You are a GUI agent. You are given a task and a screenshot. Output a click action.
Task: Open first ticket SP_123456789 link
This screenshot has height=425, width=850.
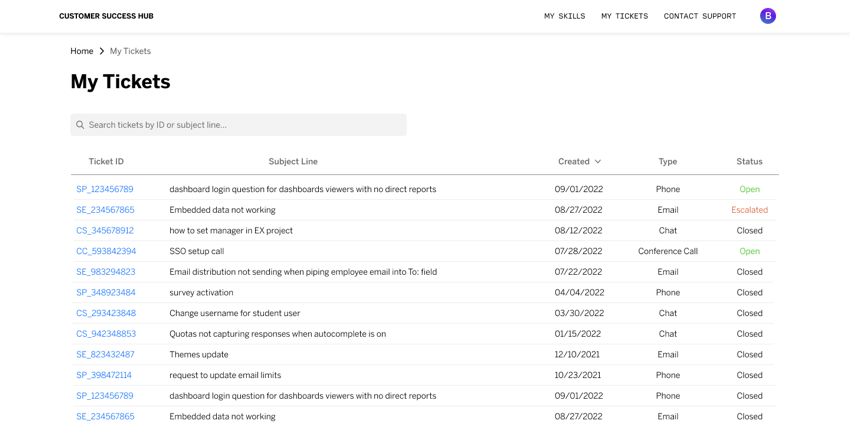pyautogui.click(x=105, y=189)
